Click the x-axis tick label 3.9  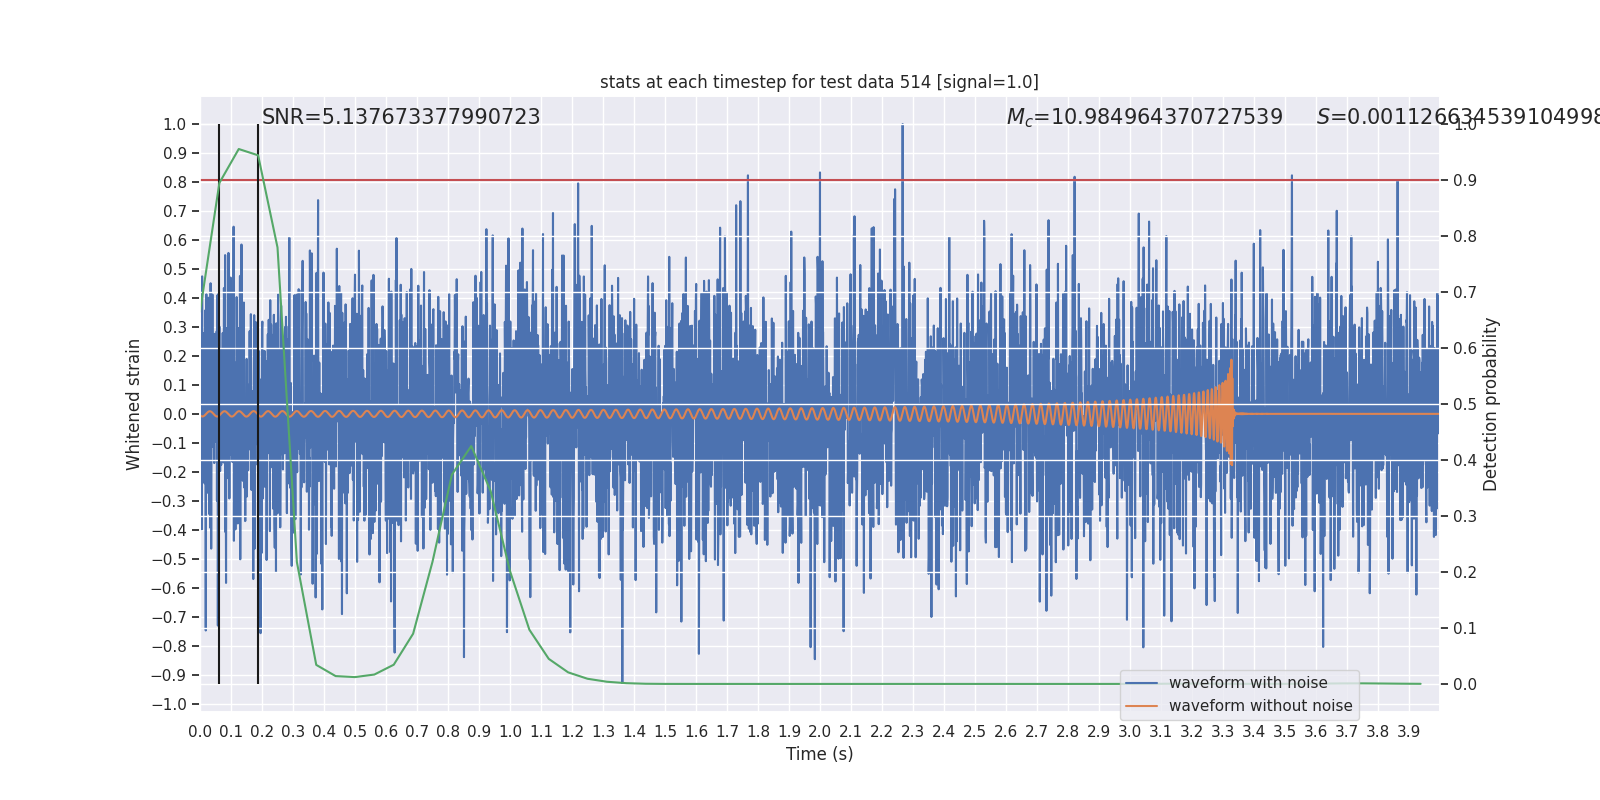(1409, 732)
